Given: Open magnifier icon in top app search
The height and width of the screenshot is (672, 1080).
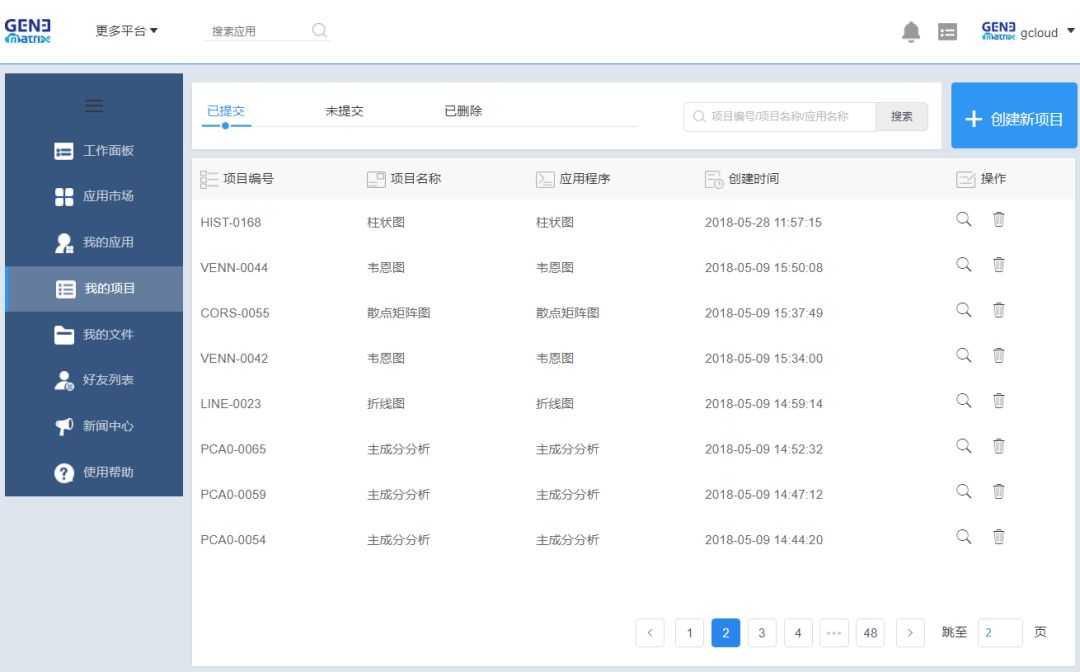Looking at the screenshot, I should (319, 31).
